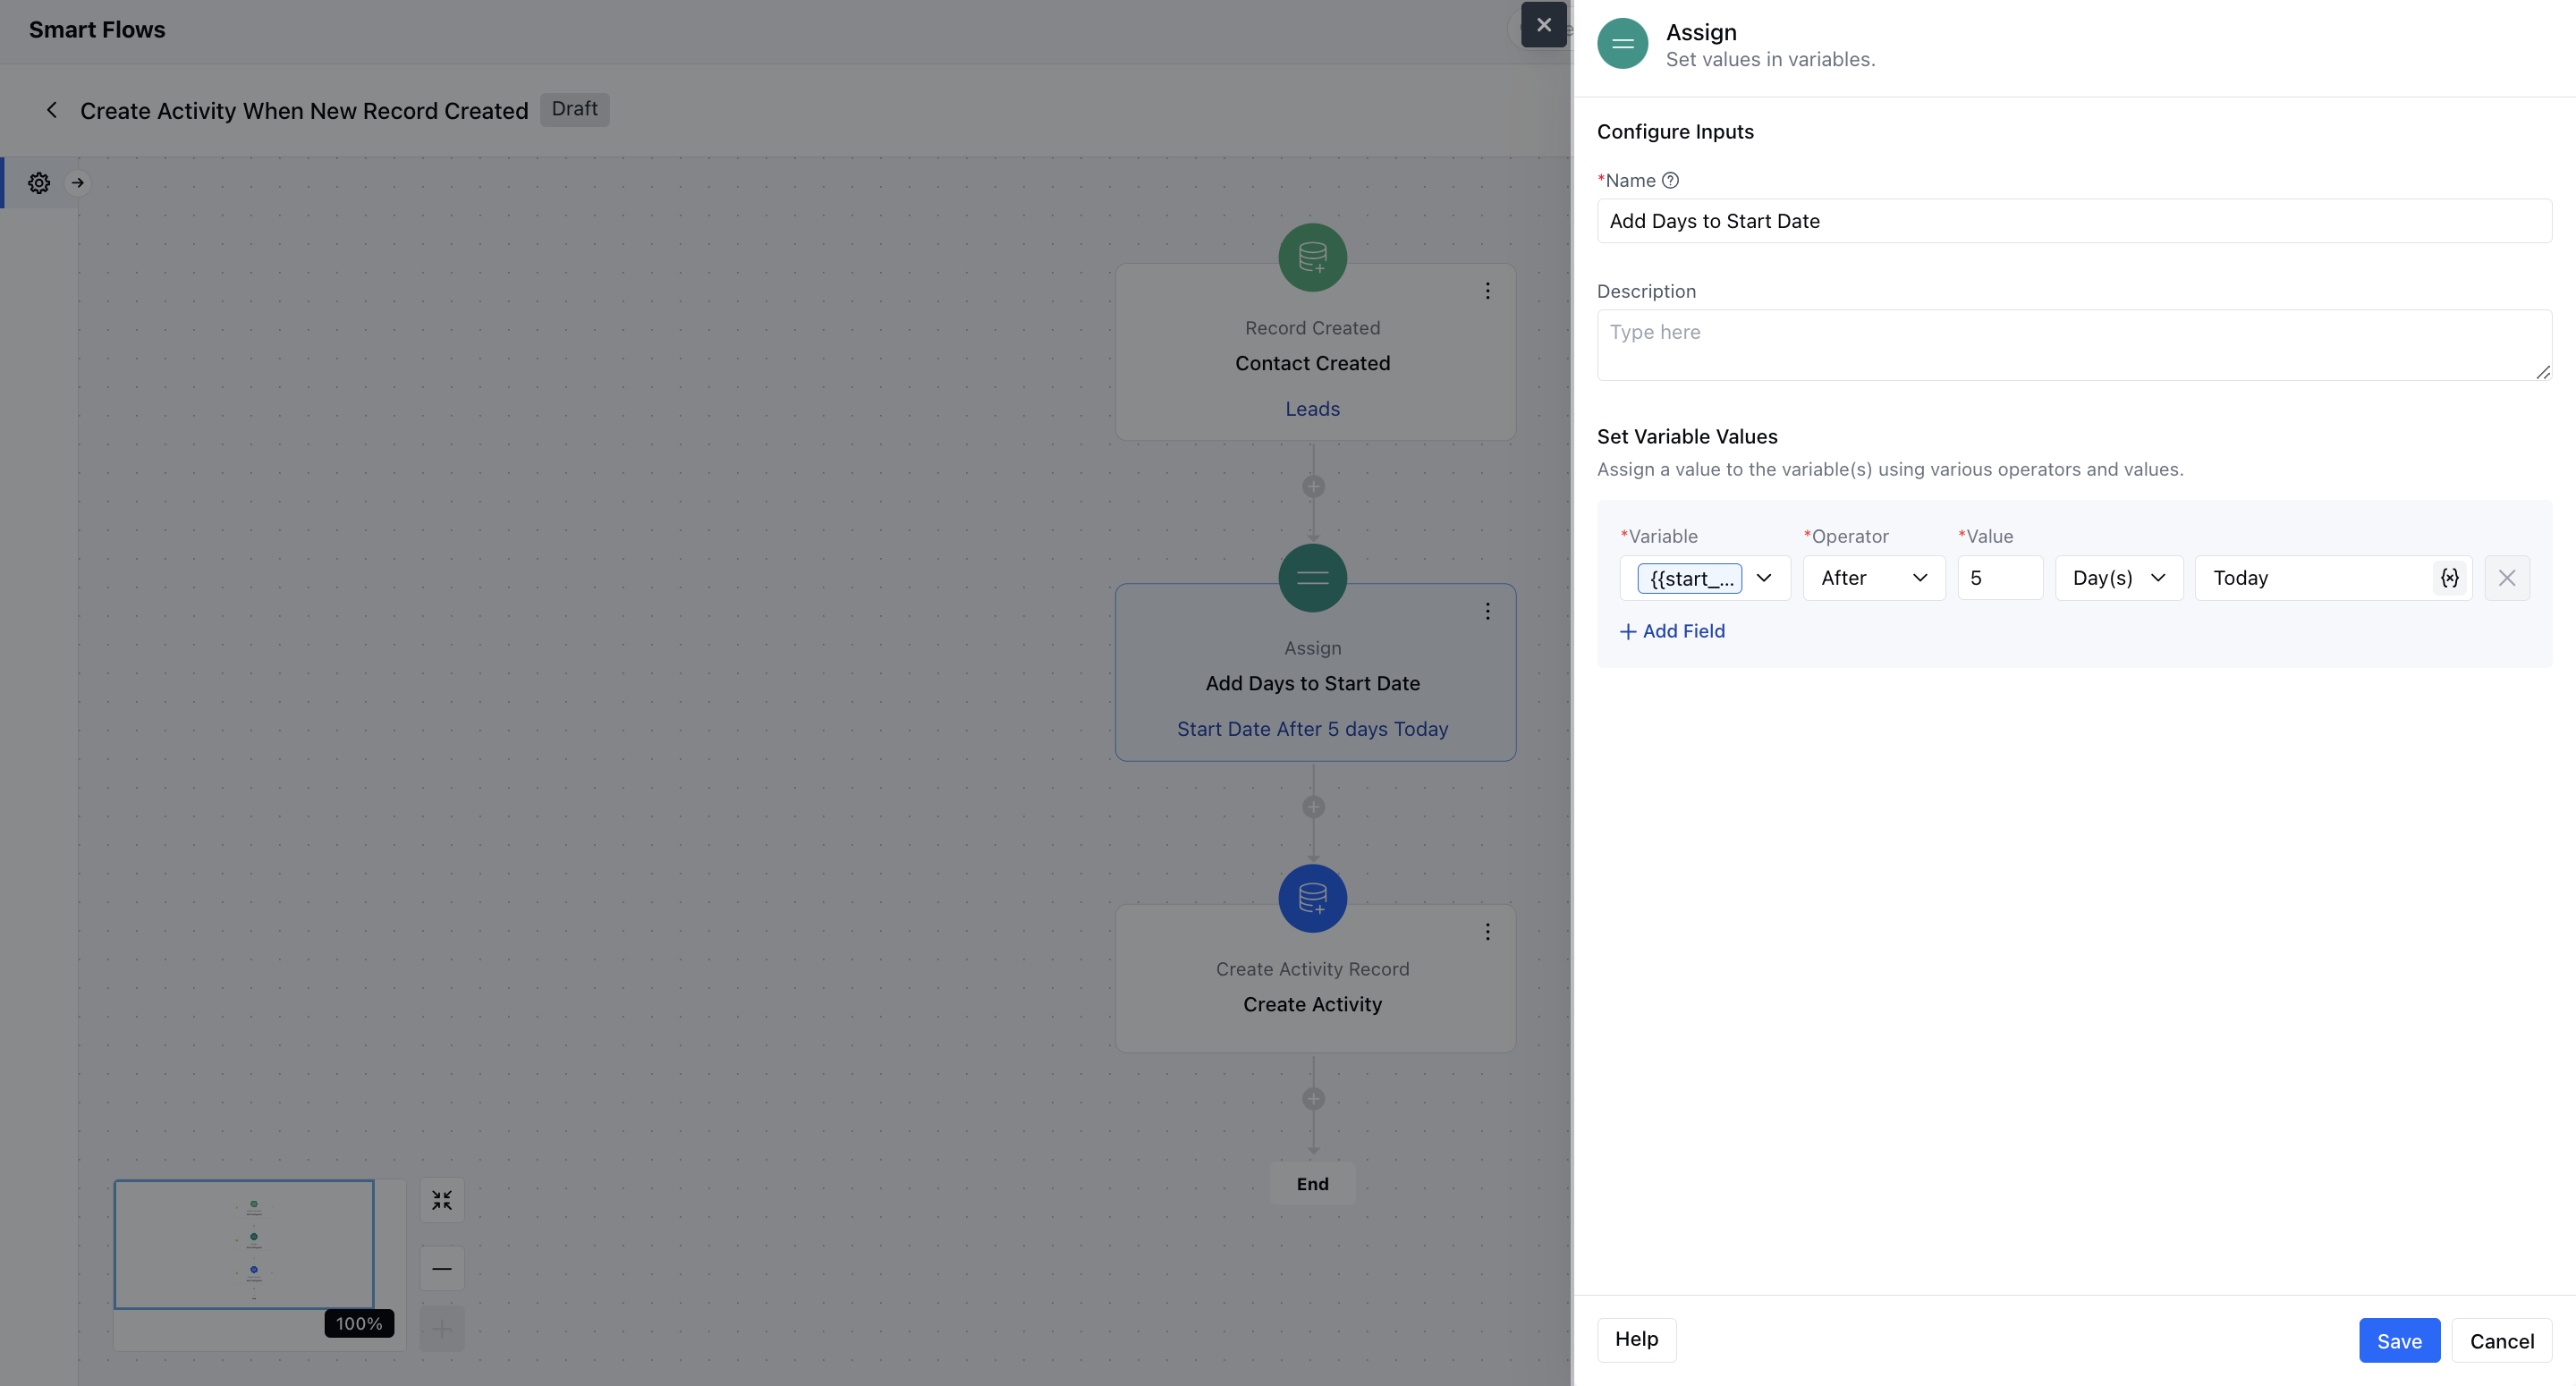Click the Description text area
The width and height of the screenshot is (2576, 1386).
point(2073,345)
